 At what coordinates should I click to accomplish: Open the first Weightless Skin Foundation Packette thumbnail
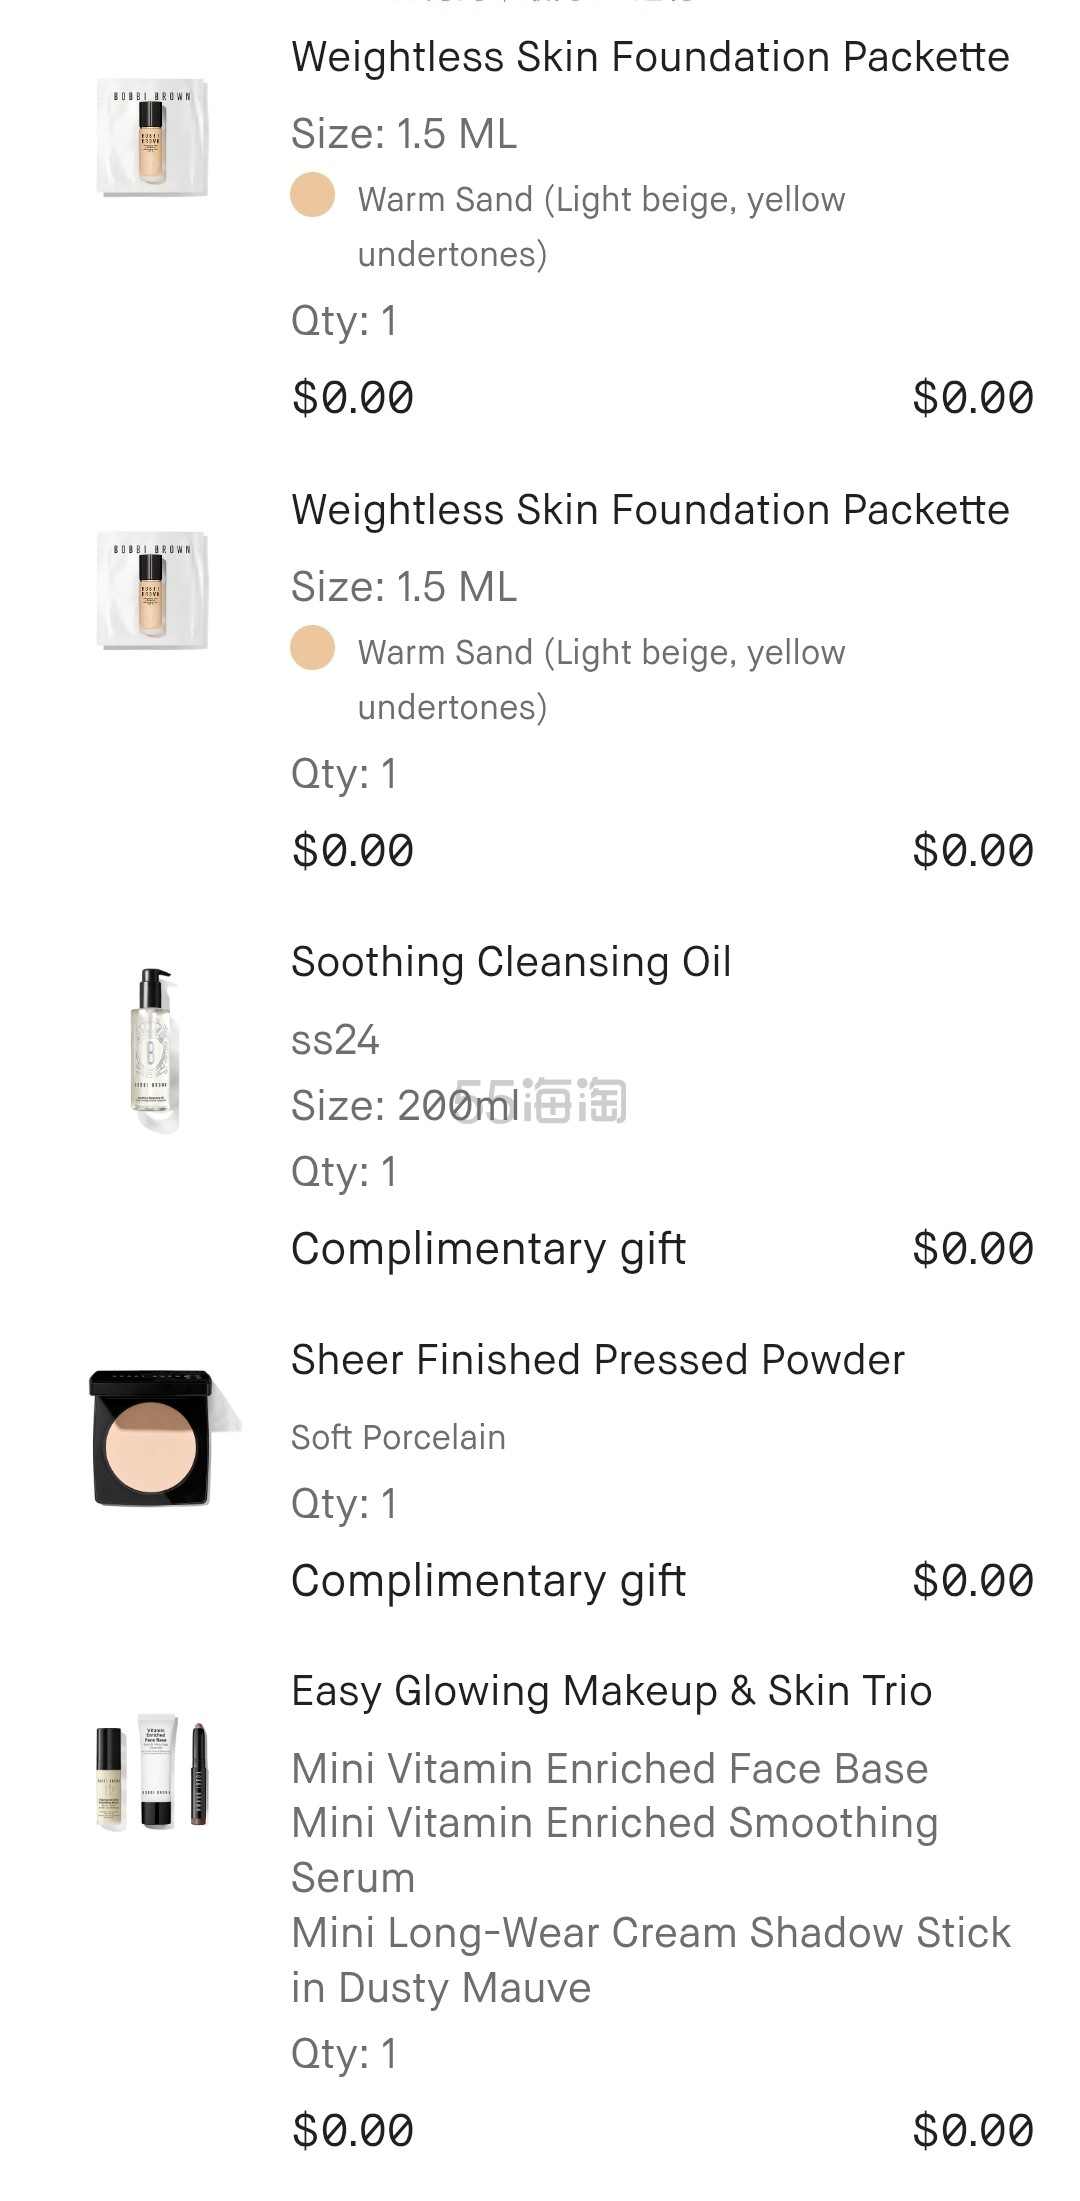point(152,138)
